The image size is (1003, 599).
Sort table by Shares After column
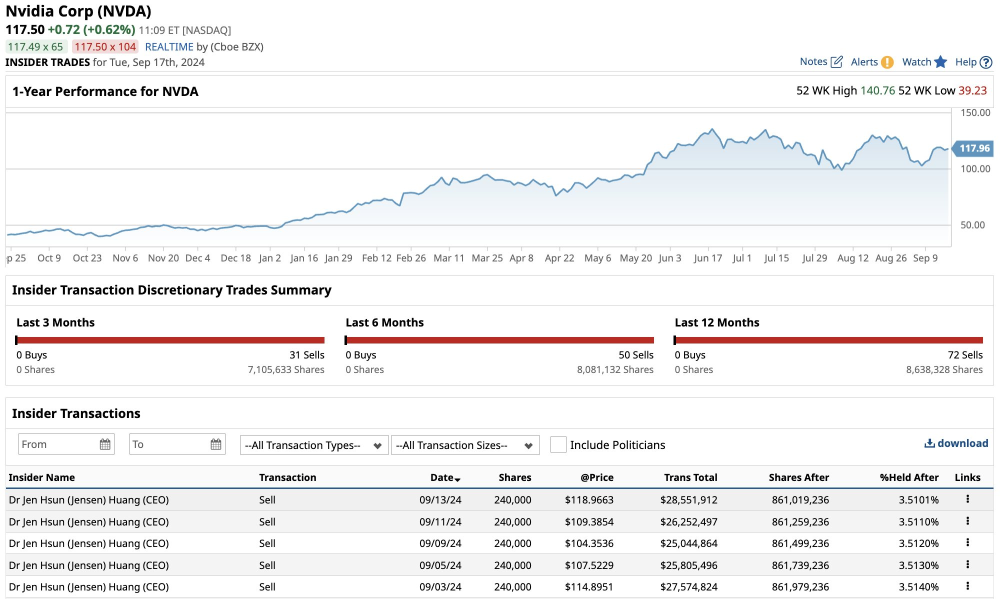(799, 477)
